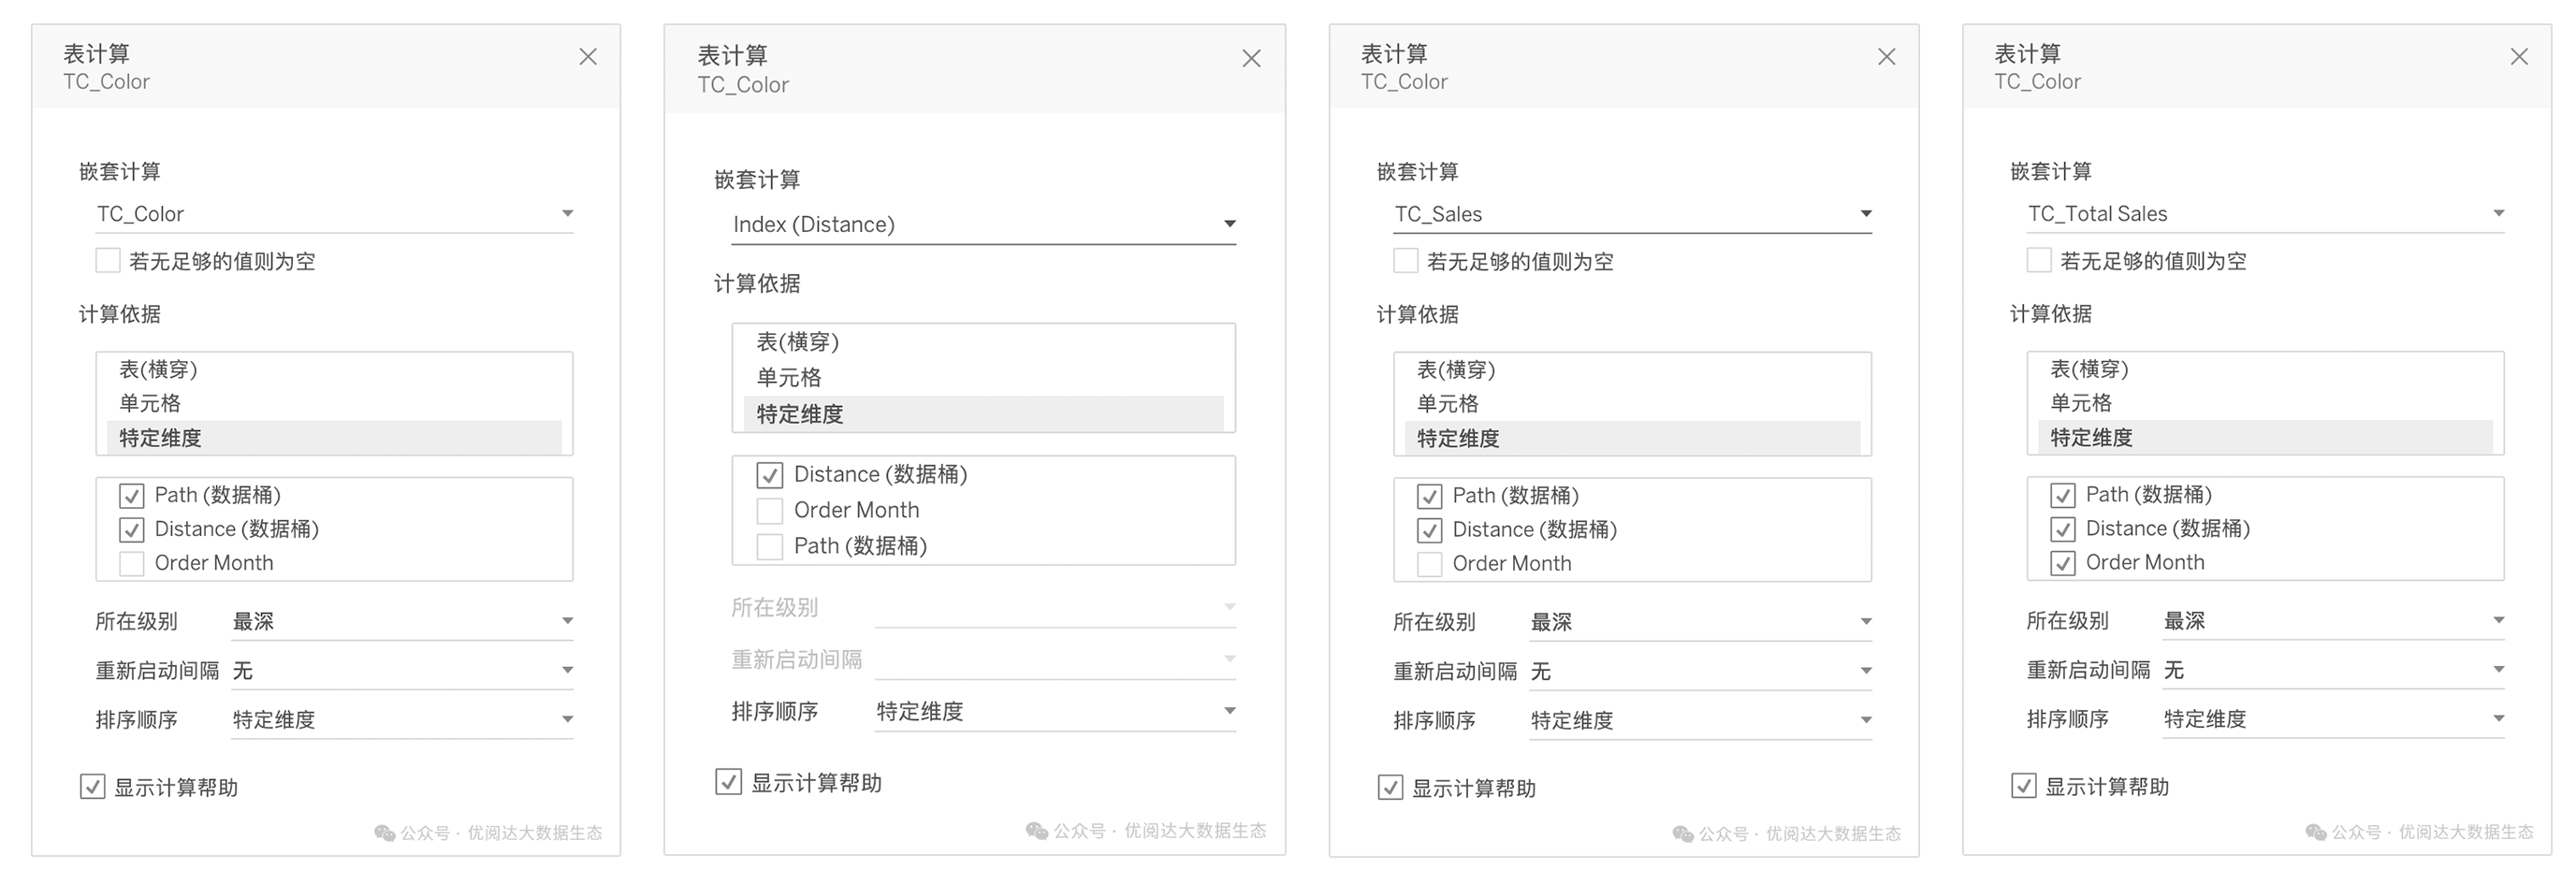Select 表(横穿) in nested TC_Color dialog

point(334,370)
